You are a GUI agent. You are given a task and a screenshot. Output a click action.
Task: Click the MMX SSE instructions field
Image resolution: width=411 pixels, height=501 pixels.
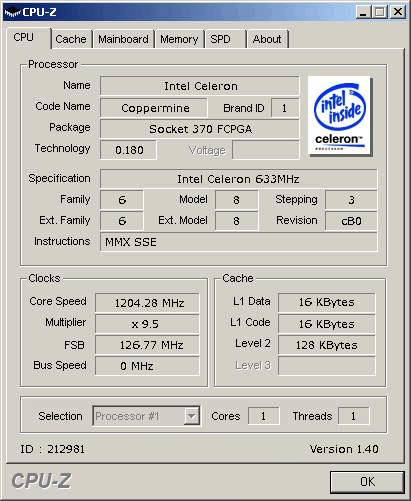point(239,242)
